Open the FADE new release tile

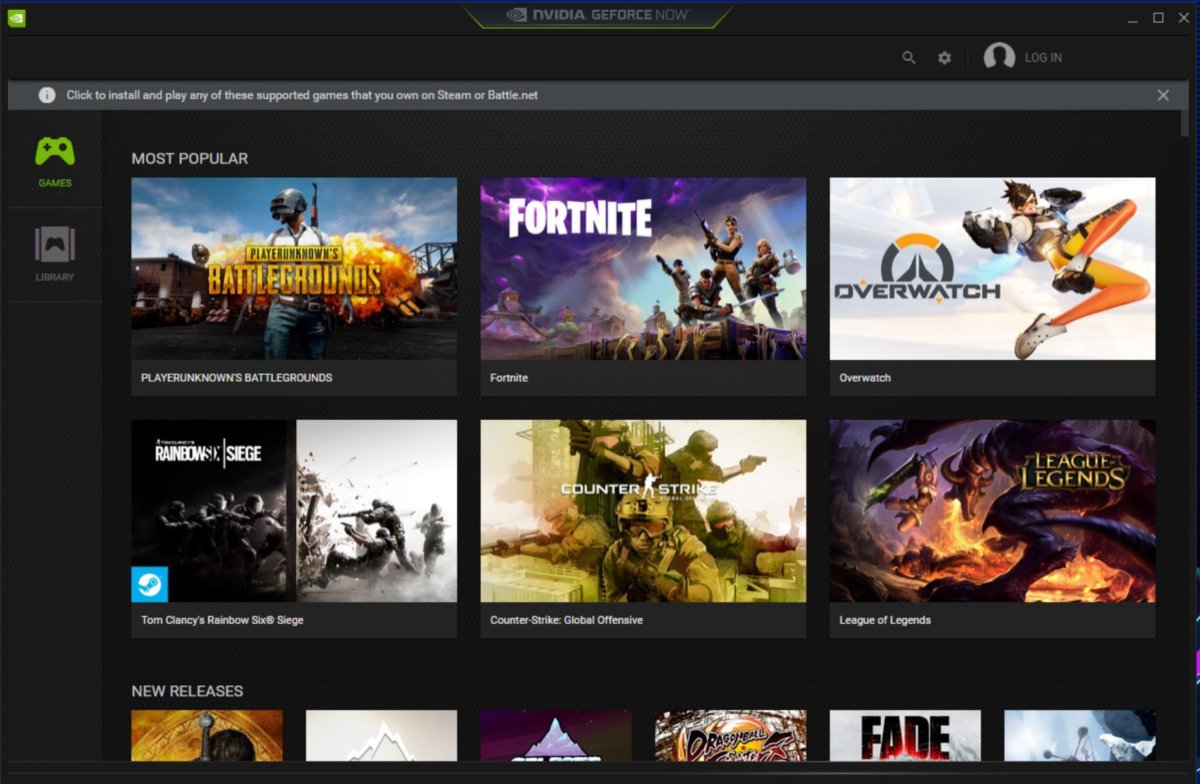905,735
